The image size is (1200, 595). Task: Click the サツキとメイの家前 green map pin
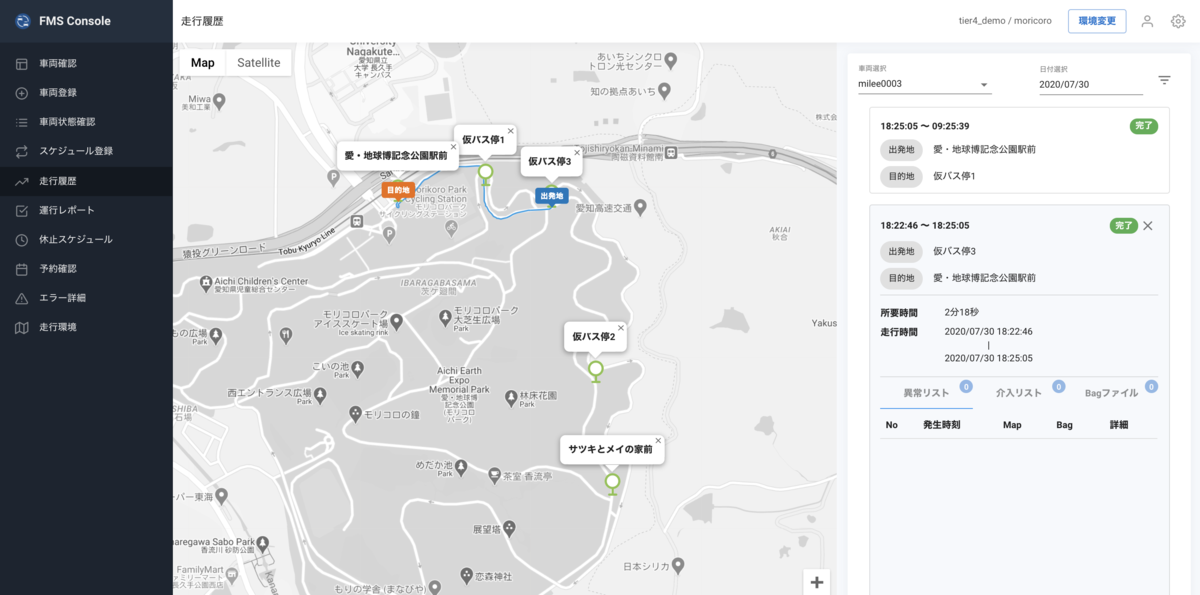point(612,484)
